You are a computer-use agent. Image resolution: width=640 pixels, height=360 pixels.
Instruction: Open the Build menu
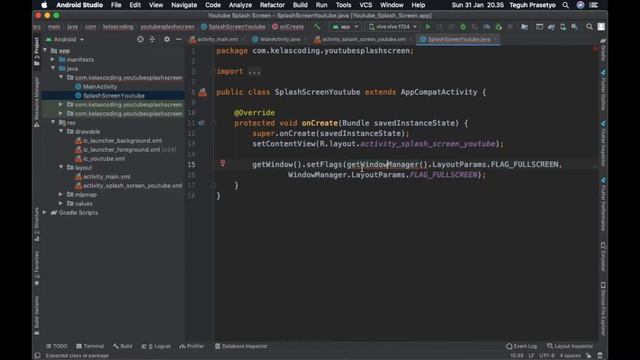click(300, 5)
